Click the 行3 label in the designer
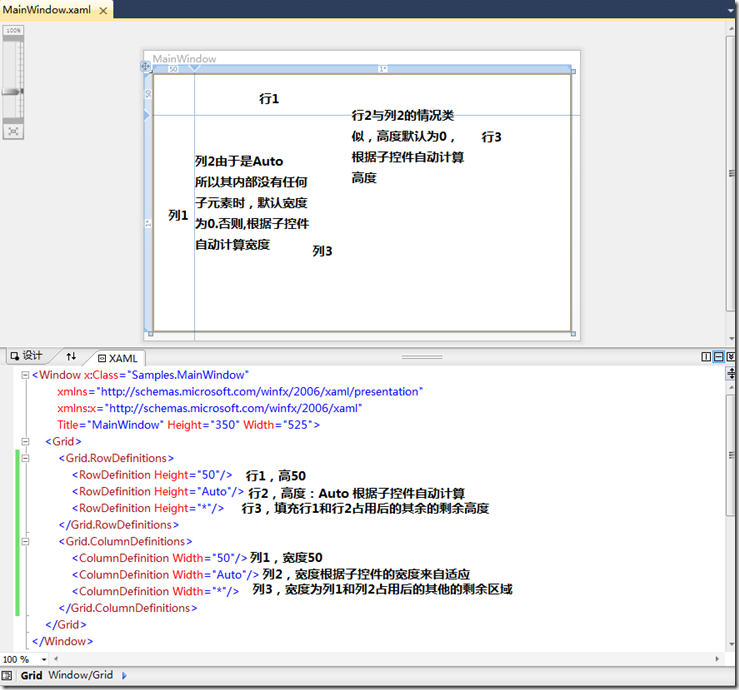The image size is (739, 690). (x=492, y=137)
